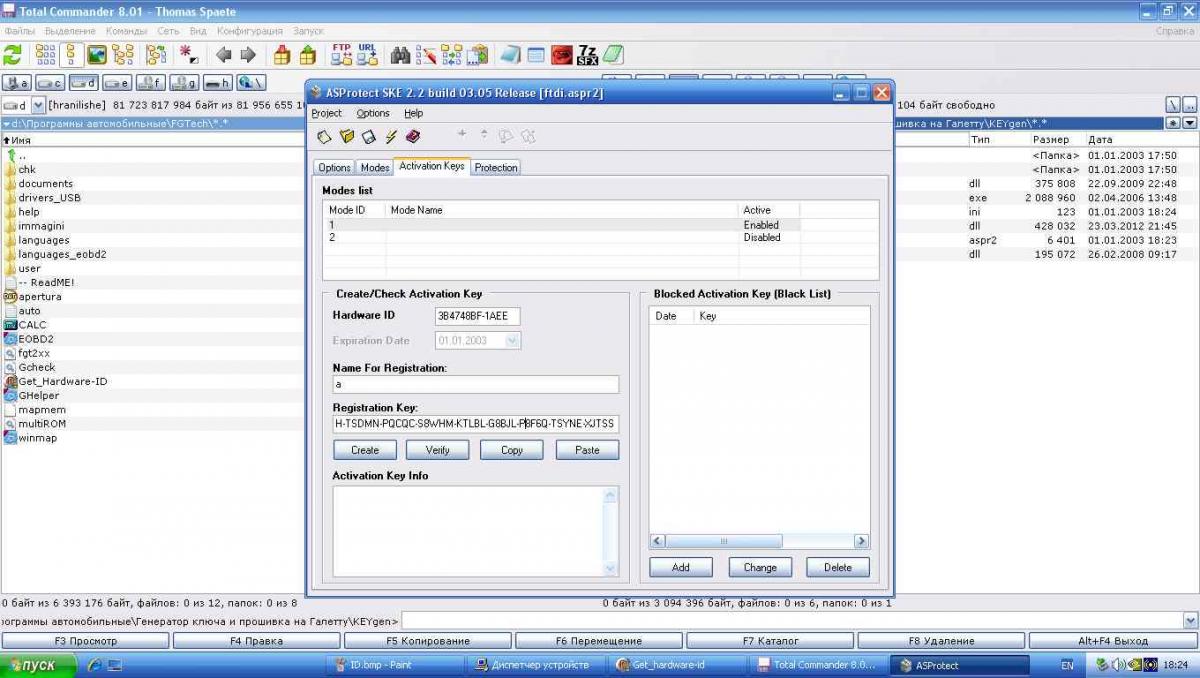The width and height of the screenshot is (1200, 678).
Task: Click the Add blacklist button
Action: pos(681,567)
